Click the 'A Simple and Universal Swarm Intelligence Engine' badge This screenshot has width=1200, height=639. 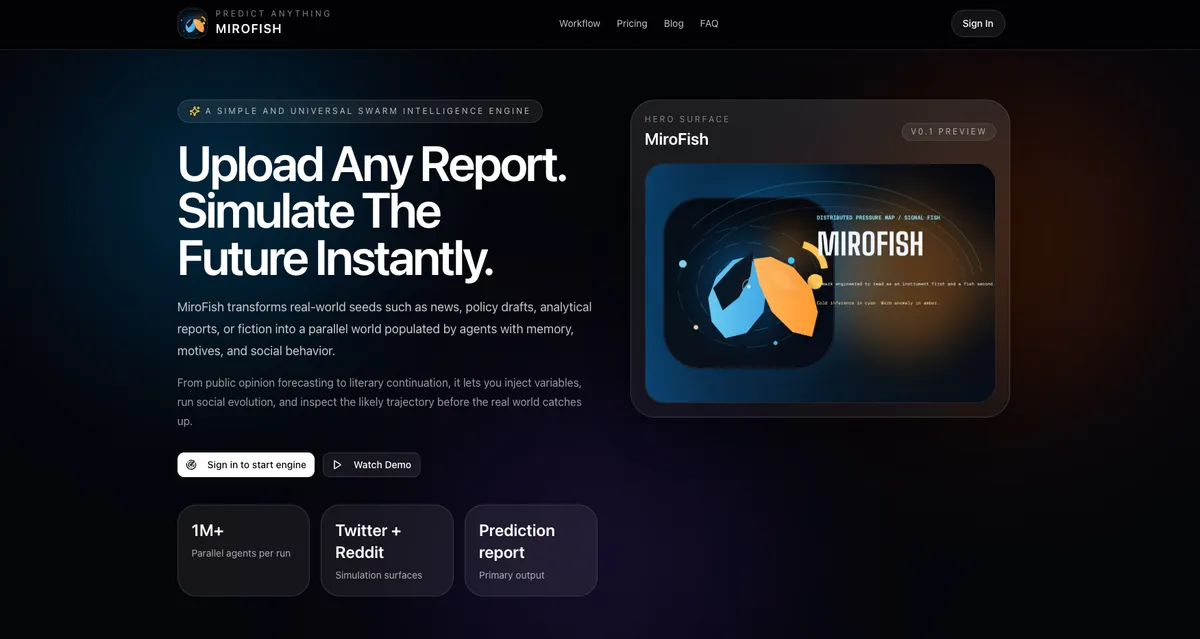pyautogui.click(x=360, y=111)
